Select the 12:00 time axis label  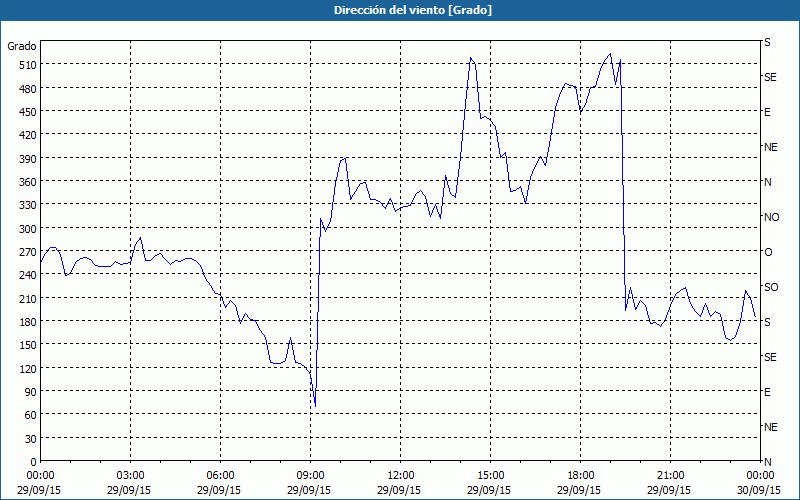[401, 476]
